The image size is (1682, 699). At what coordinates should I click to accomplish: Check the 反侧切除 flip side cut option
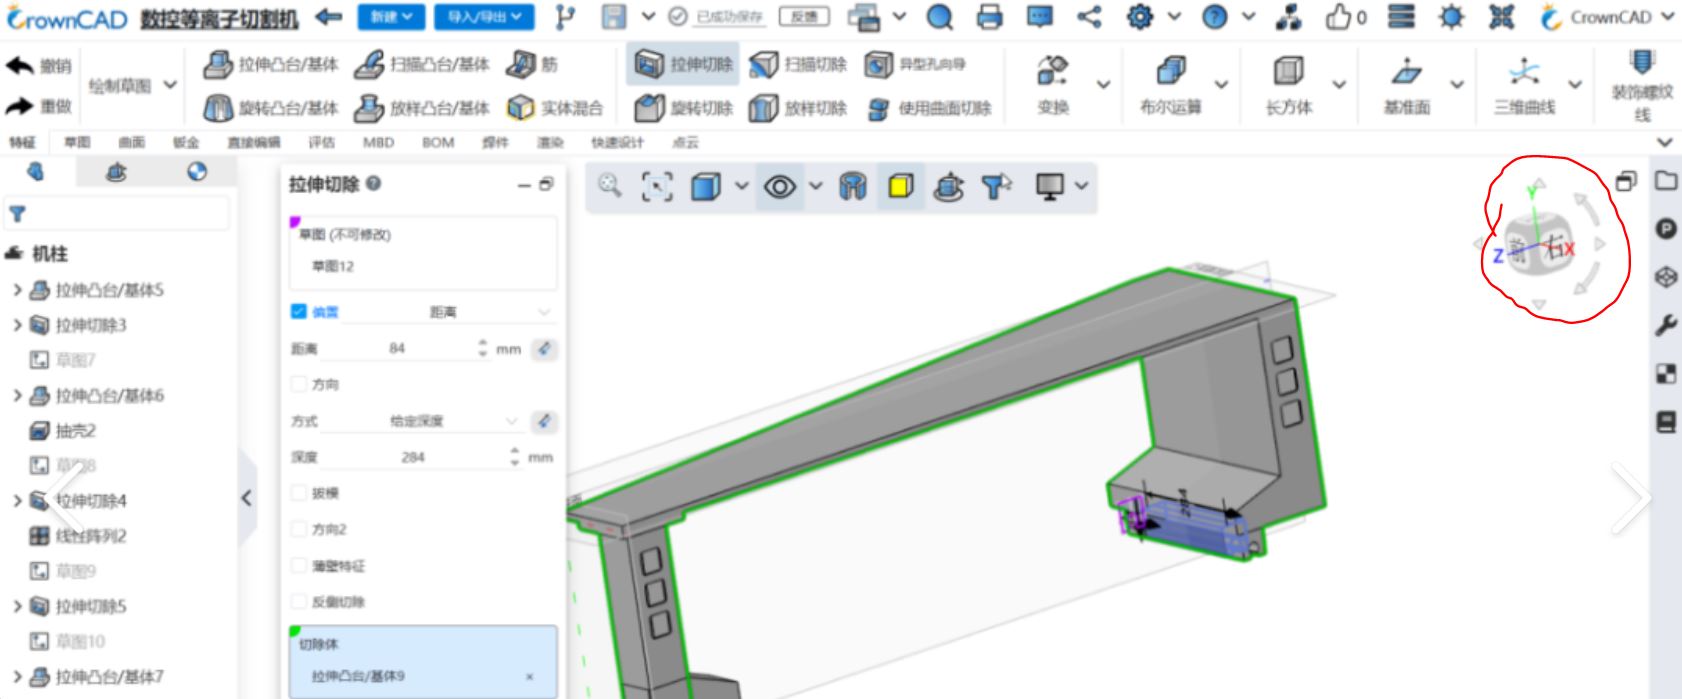[298, 602]
